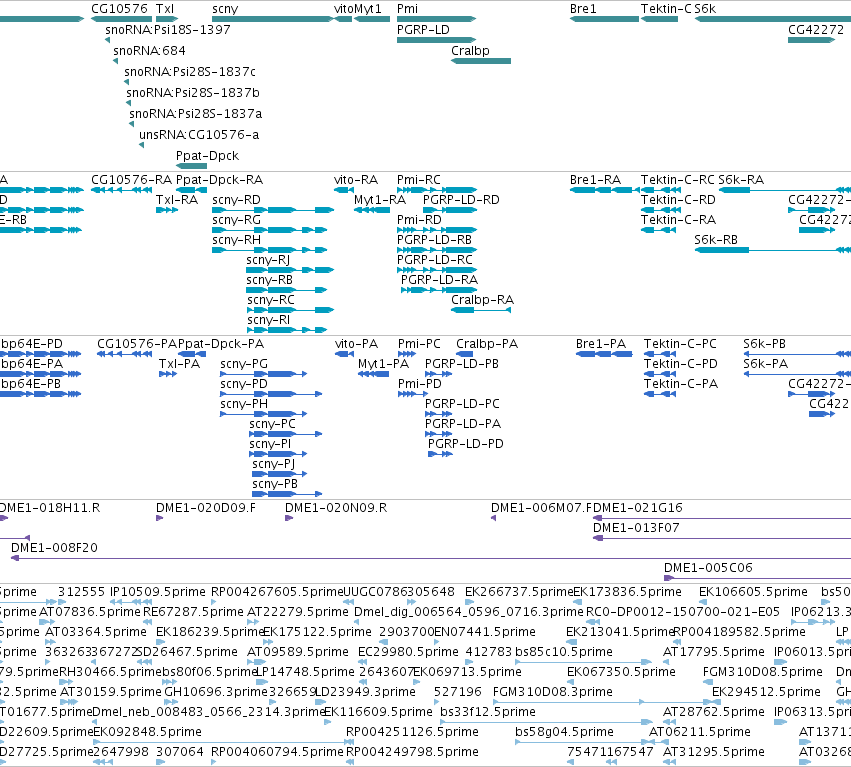The height and width of the screenshot is (767, 851).
Task: Click snoRNA:Psi28S-1837a label
Action: tap(195, 114)
